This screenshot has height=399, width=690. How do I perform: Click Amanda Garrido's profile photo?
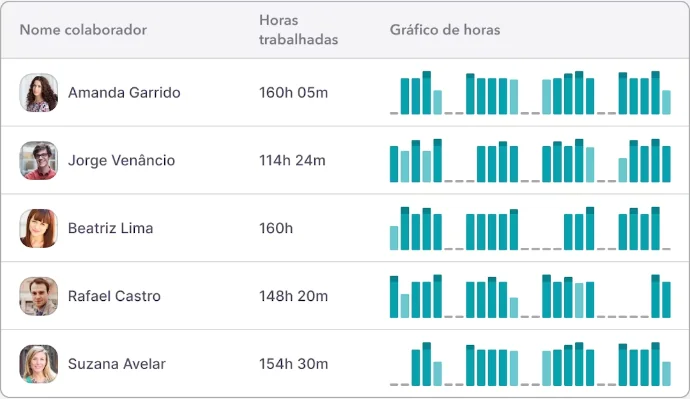click(x=39, y=92)
